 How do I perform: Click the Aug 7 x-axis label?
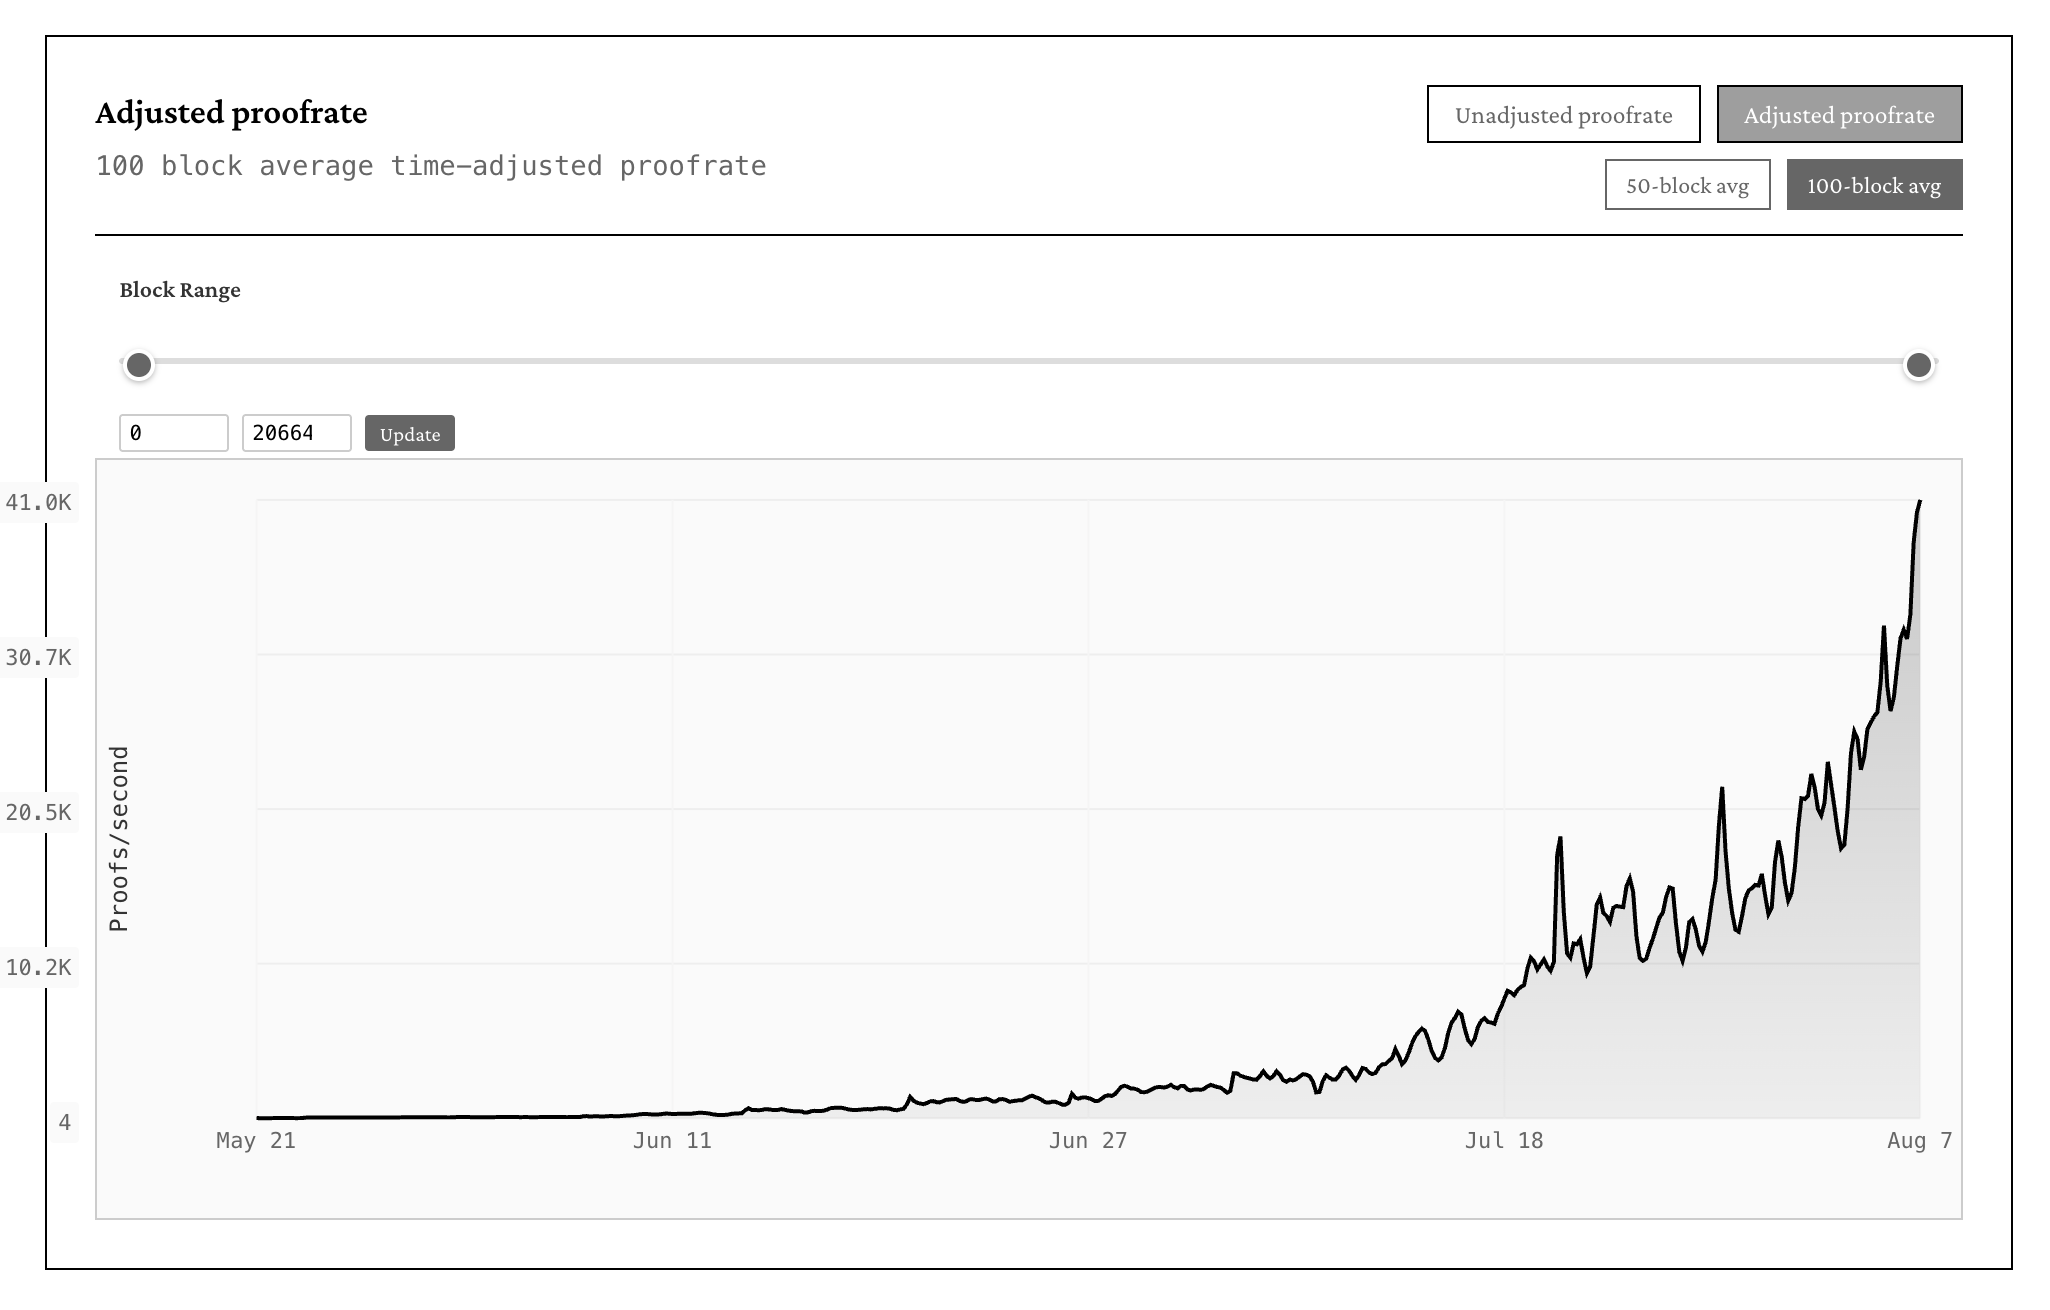click(1919, 1140)
